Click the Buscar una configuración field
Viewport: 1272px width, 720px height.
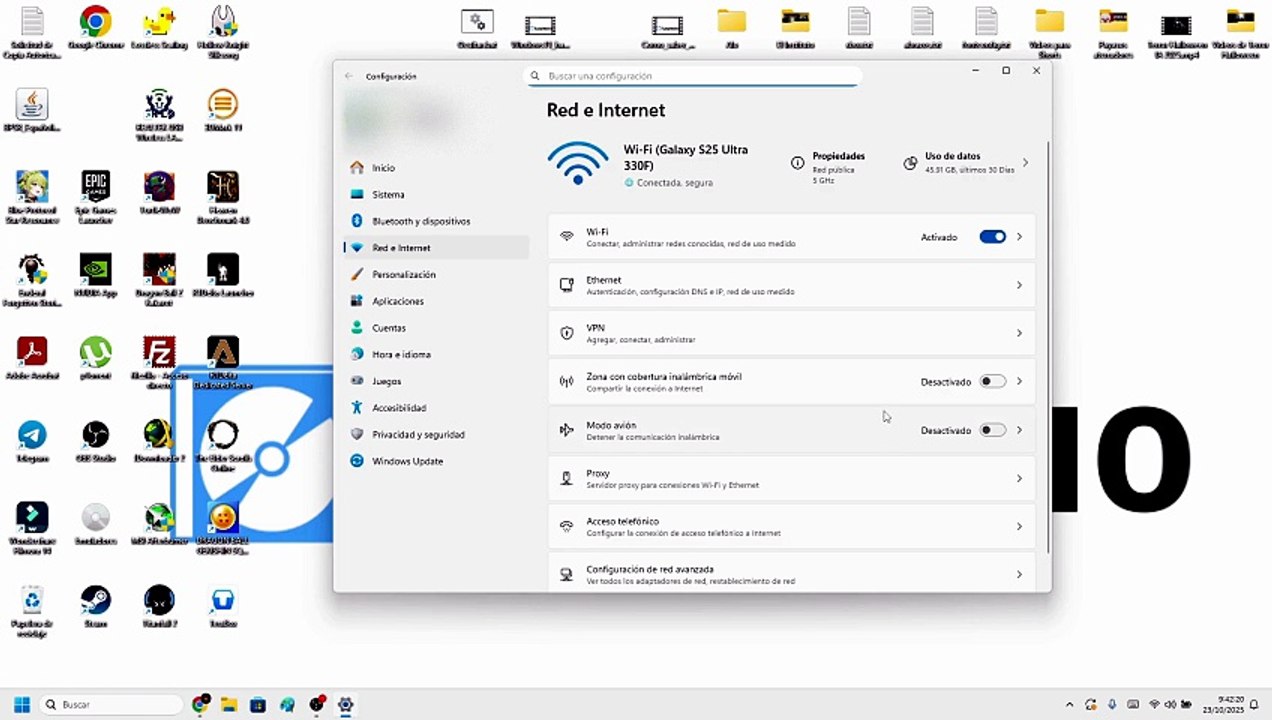pos(692,76)
